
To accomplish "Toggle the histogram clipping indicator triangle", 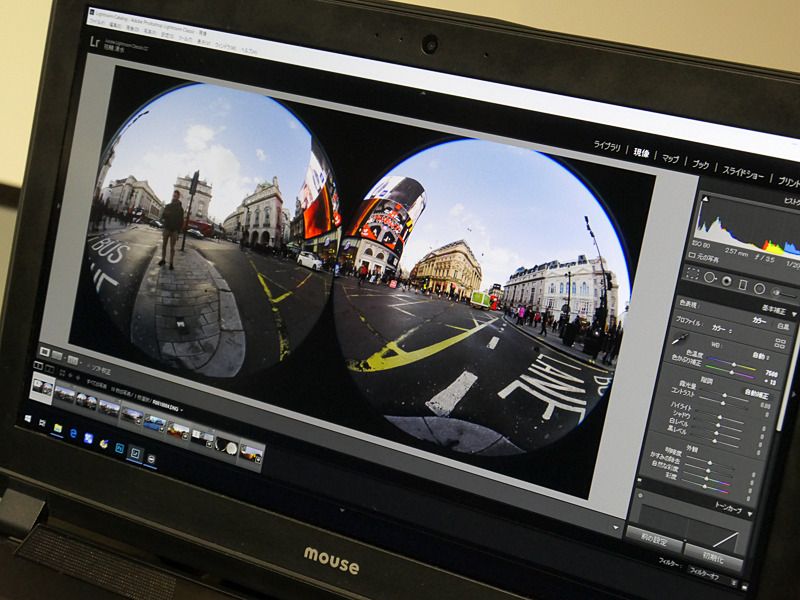I will (706, 200).
